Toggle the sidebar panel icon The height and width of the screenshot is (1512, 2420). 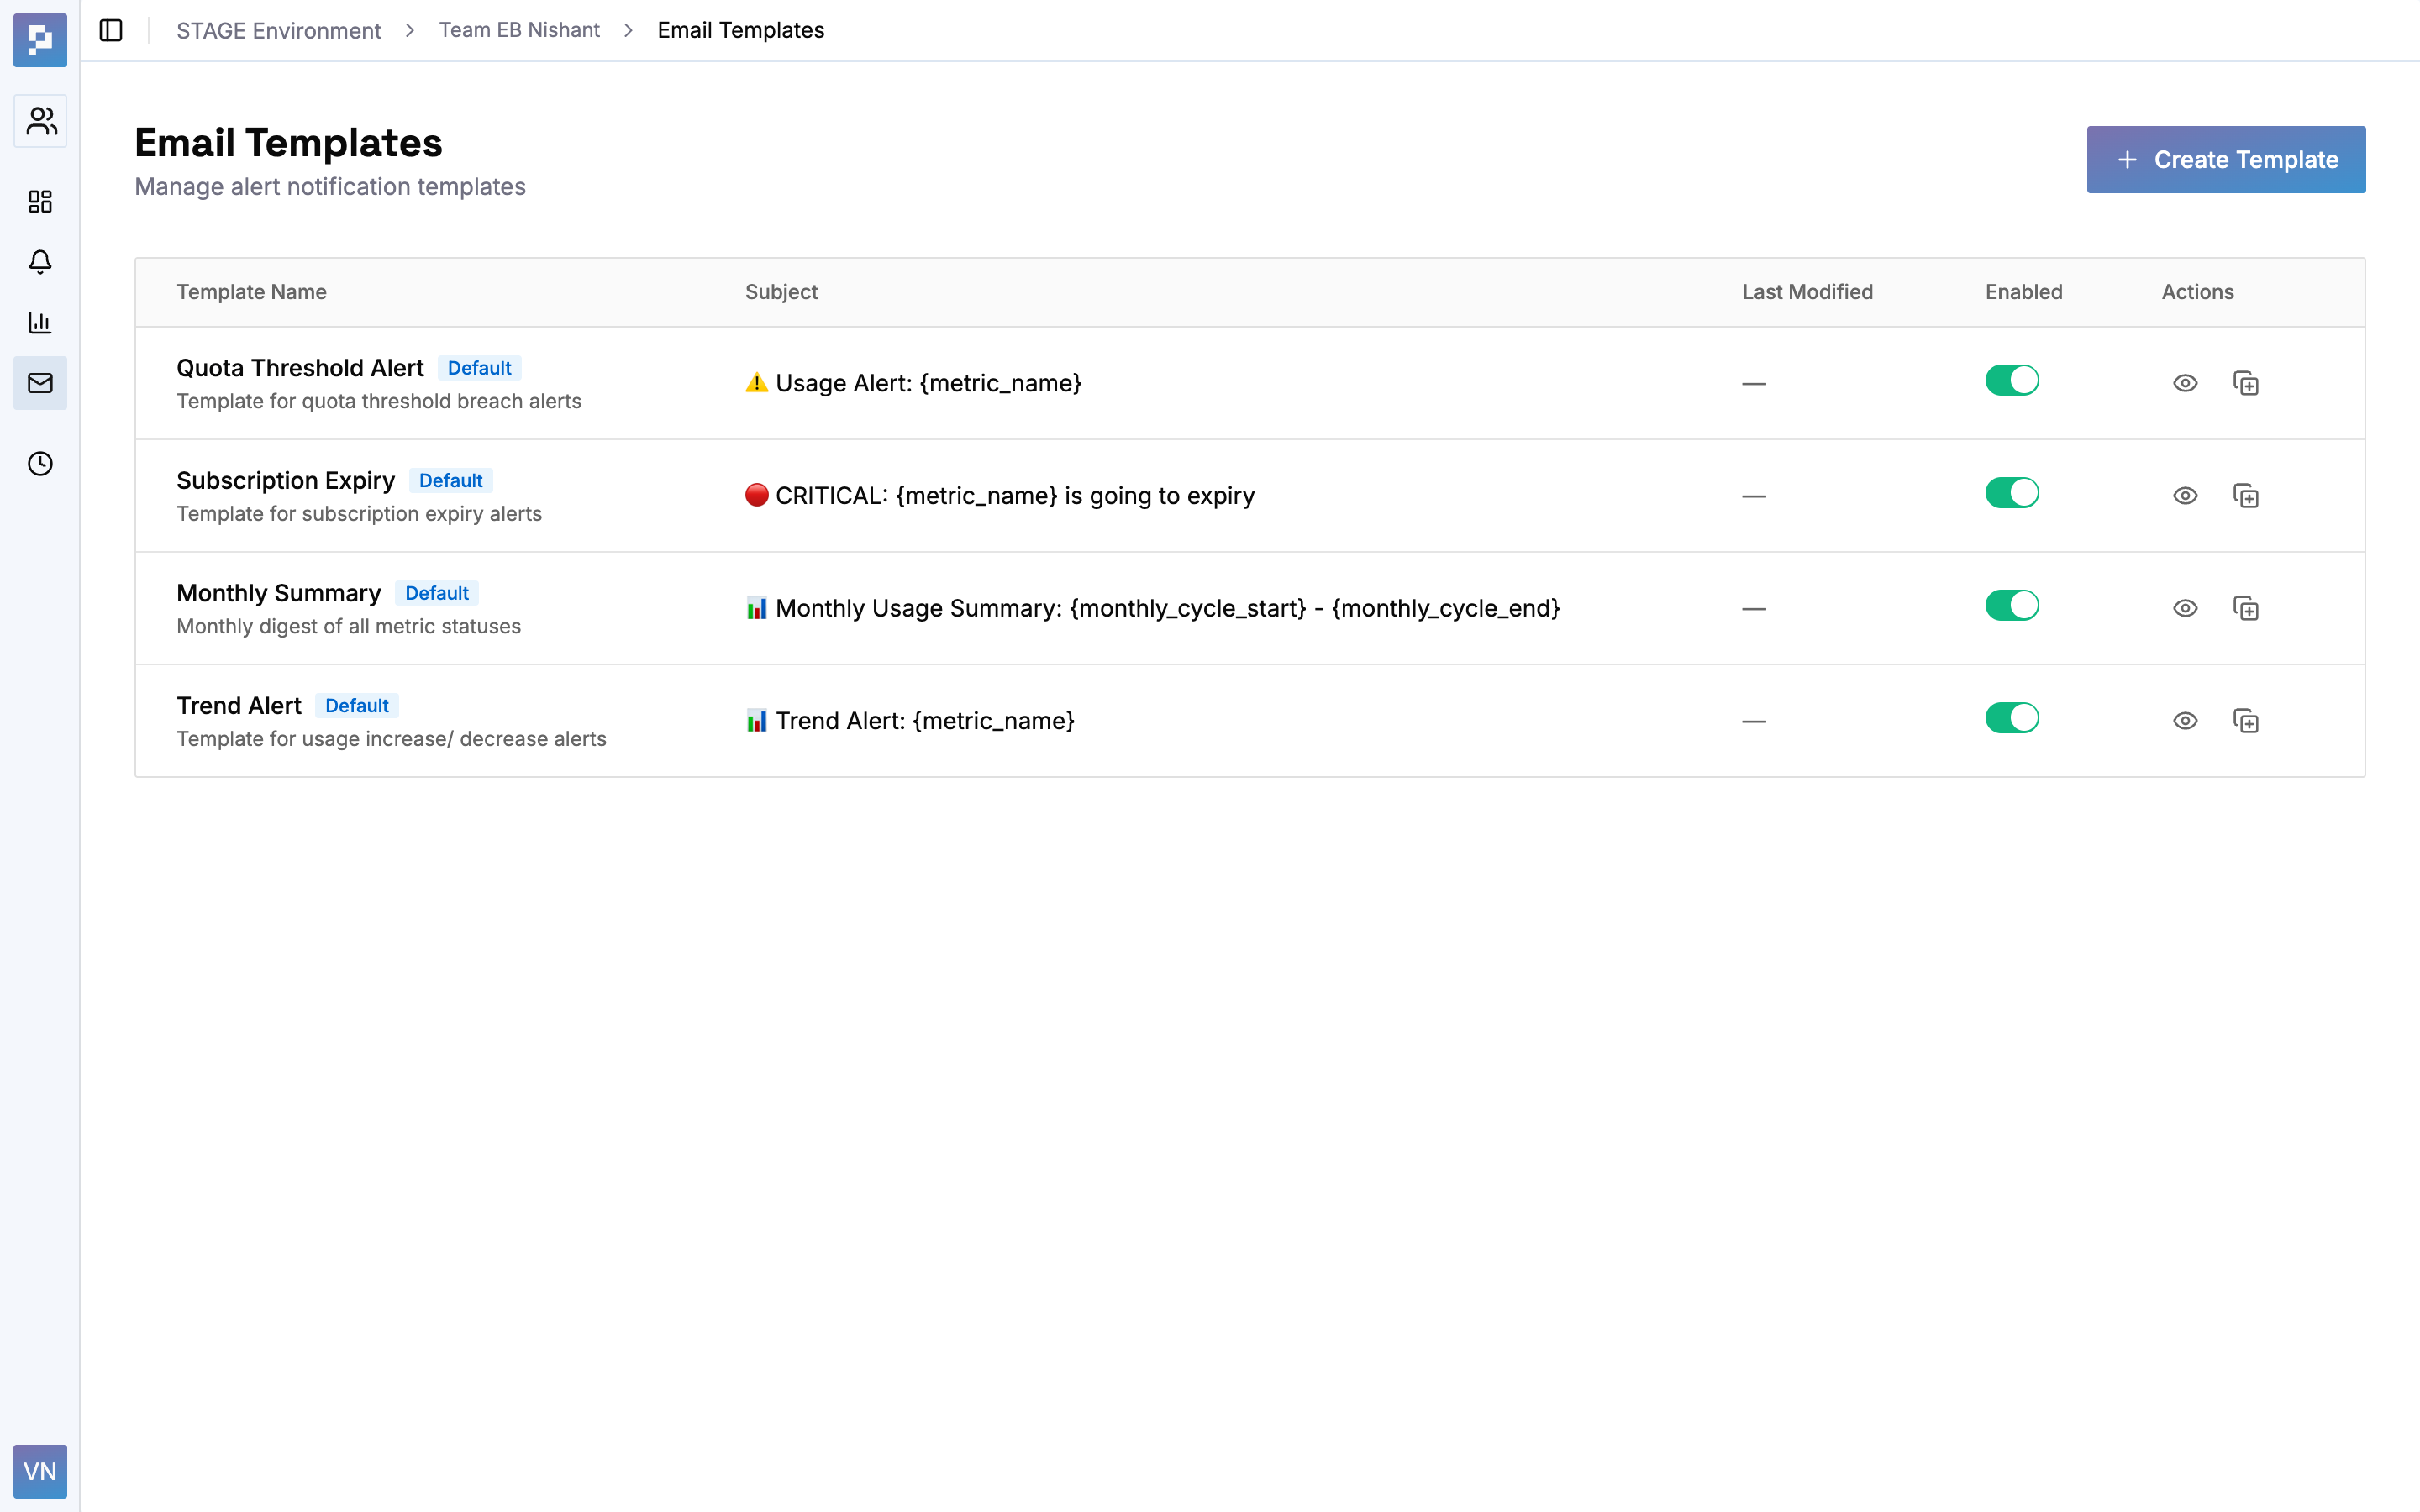111,30
